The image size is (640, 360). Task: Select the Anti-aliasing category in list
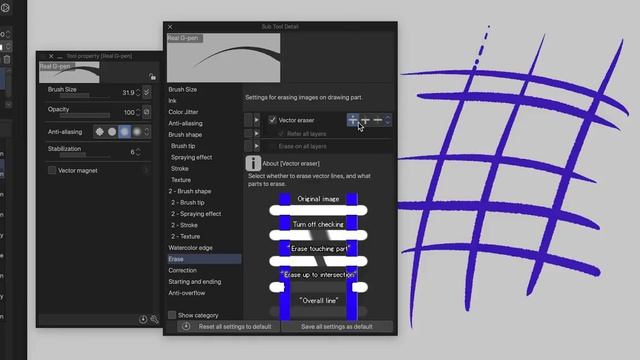185,123
